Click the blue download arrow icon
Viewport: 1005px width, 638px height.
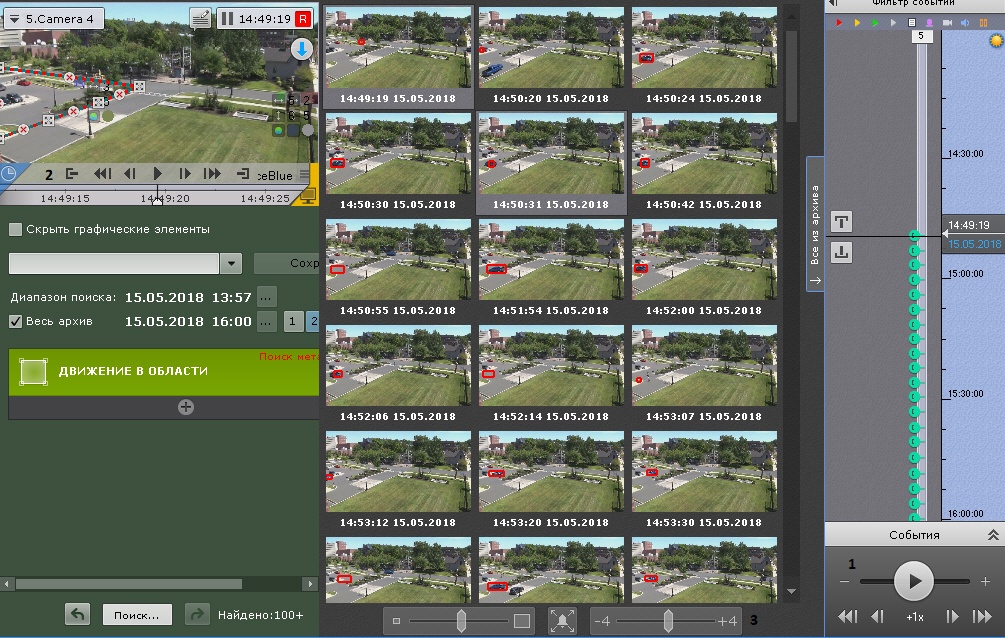pos(302,48)
